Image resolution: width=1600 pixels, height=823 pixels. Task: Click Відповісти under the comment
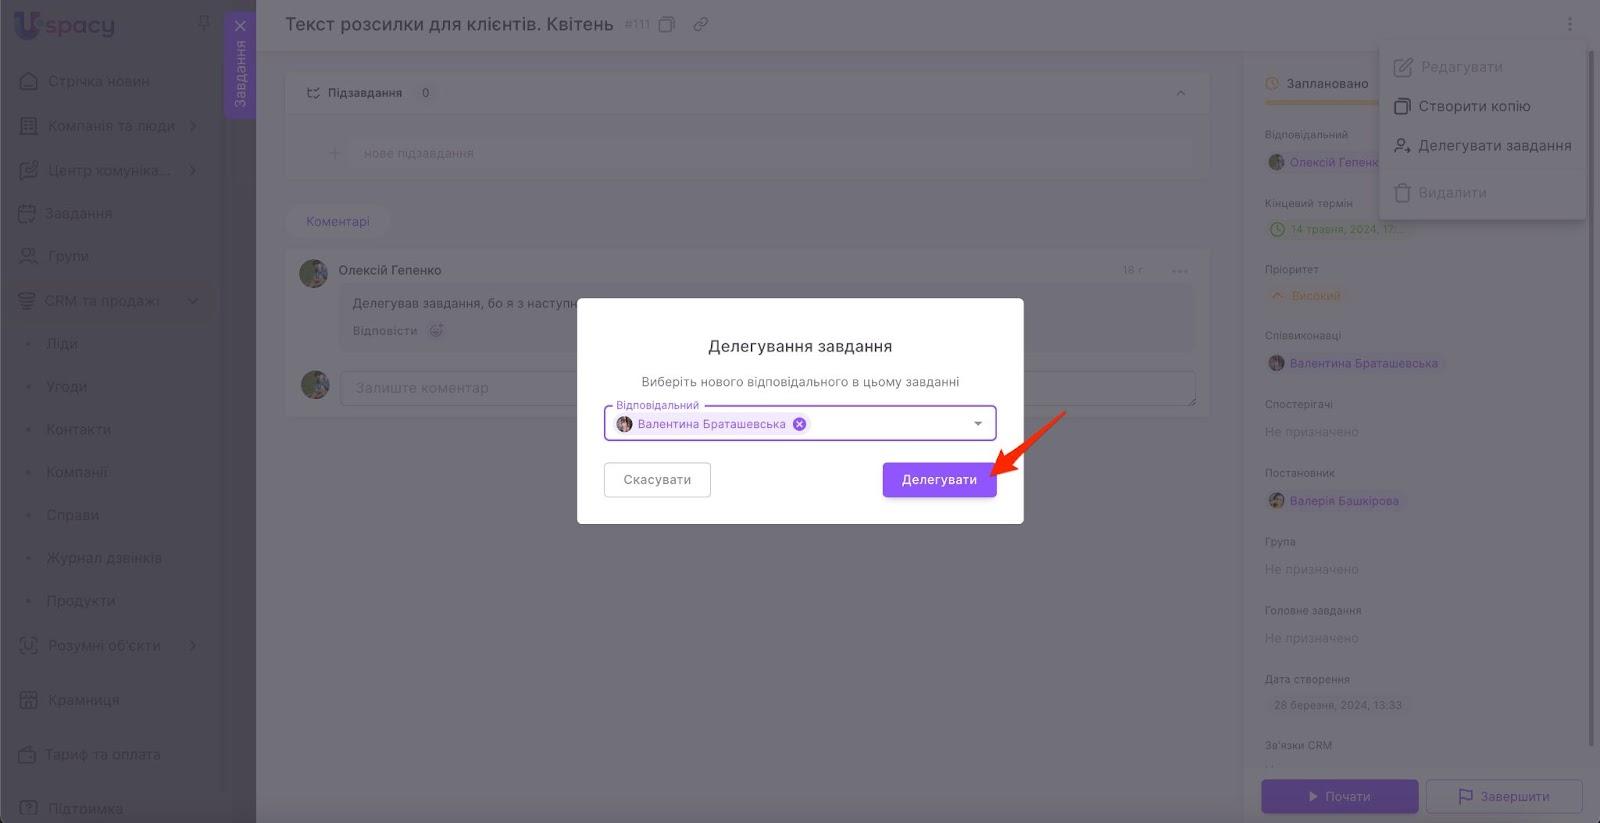pos(385,331)
